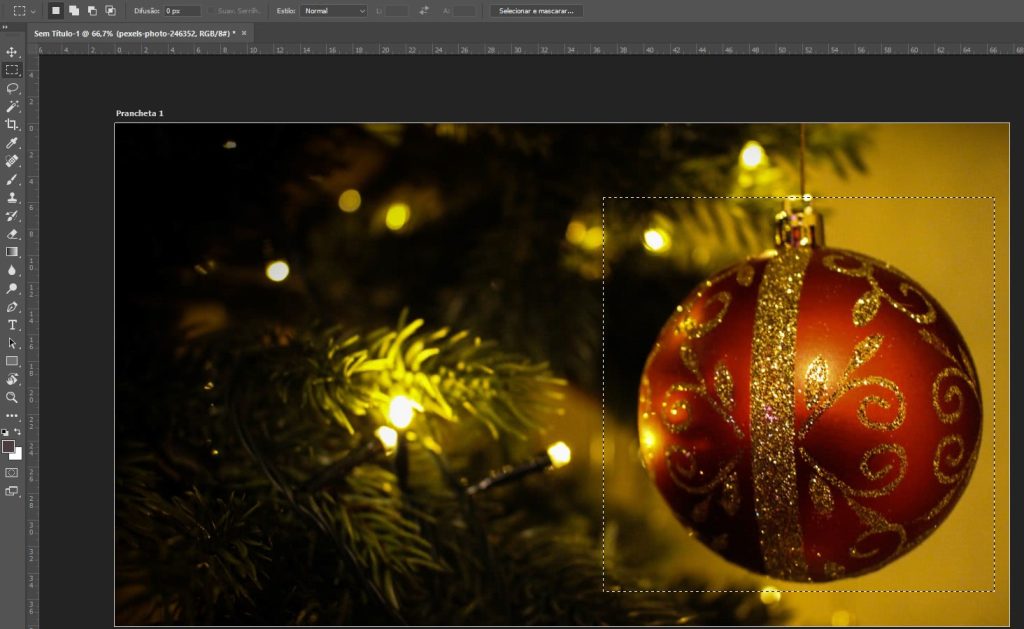The image size is (1024, 629).
Task: Select the Brush tool
Action: [12, 179]
